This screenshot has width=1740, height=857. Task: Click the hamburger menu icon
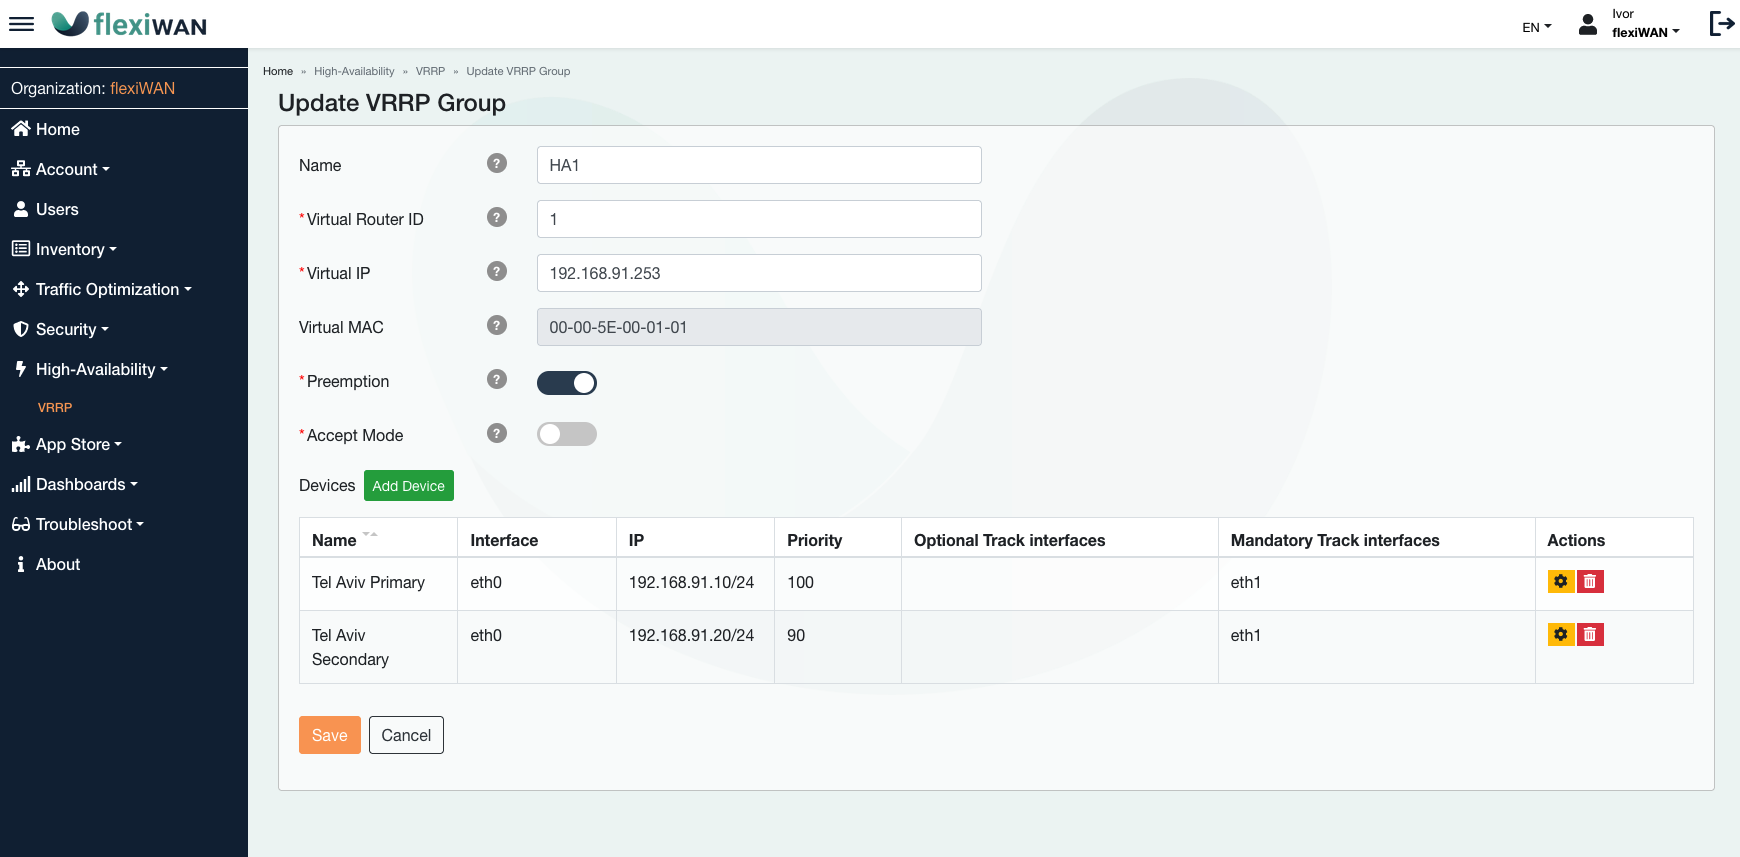21,24
